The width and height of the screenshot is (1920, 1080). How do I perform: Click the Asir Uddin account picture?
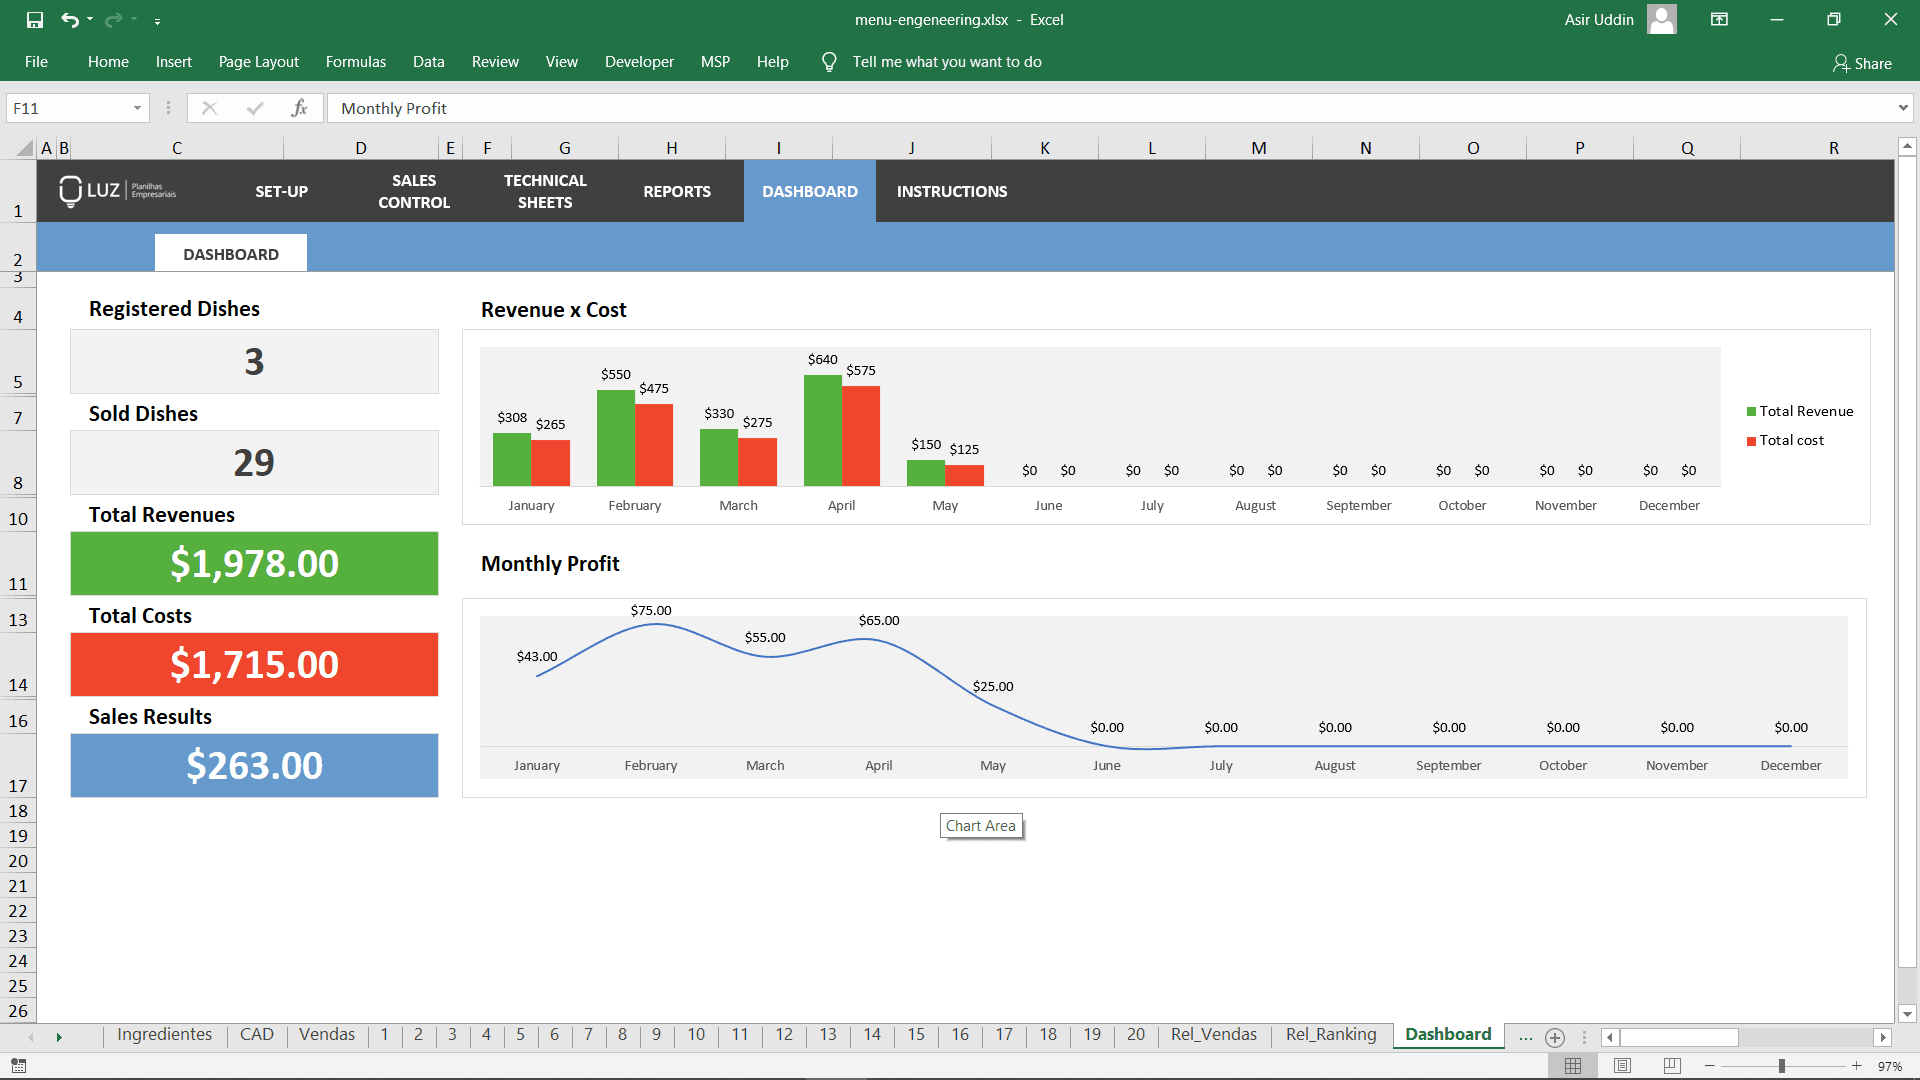tap(1660, 19)
